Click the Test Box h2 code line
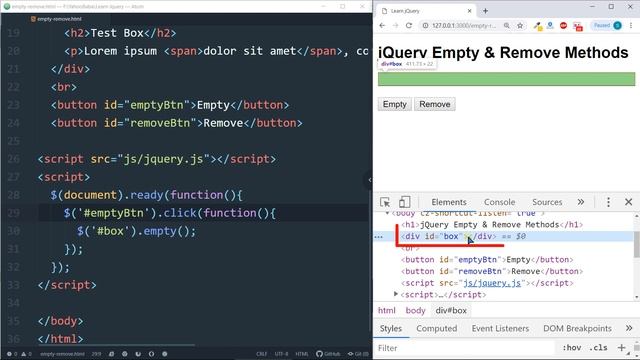Screen dimensions: 640x360 120,33
